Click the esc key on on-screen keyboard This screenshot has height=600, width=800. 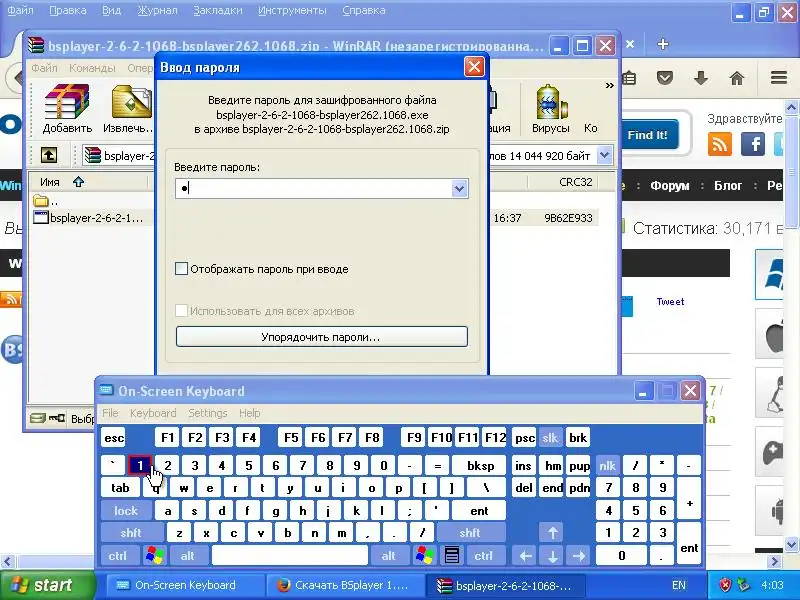point(113,438)
